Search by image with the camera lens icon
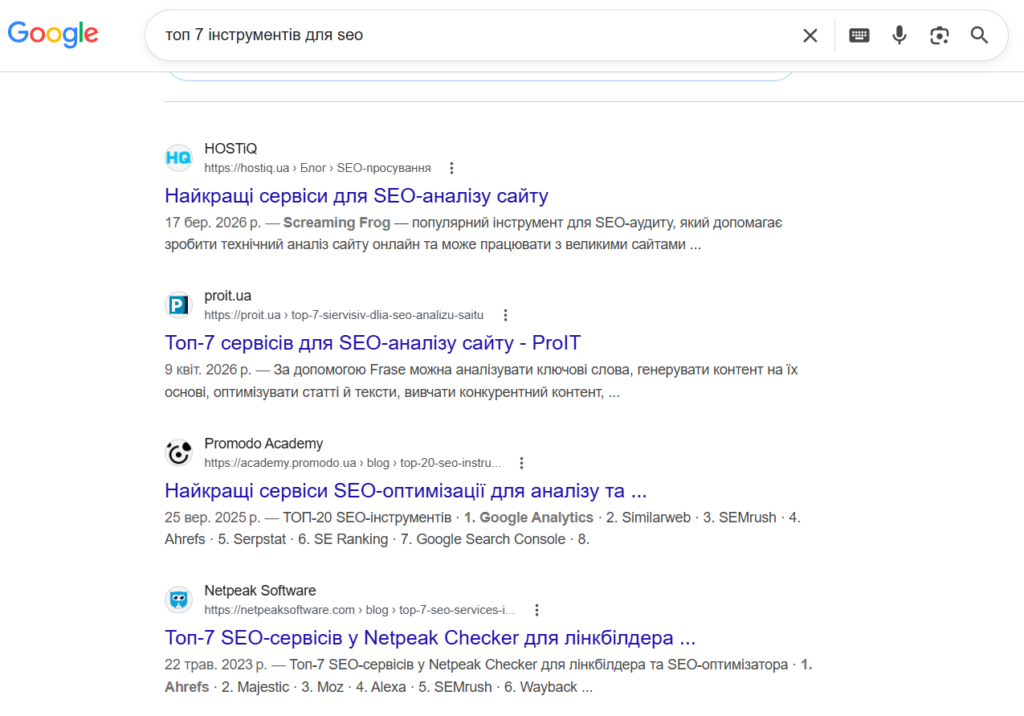 (x=939, y=35)
